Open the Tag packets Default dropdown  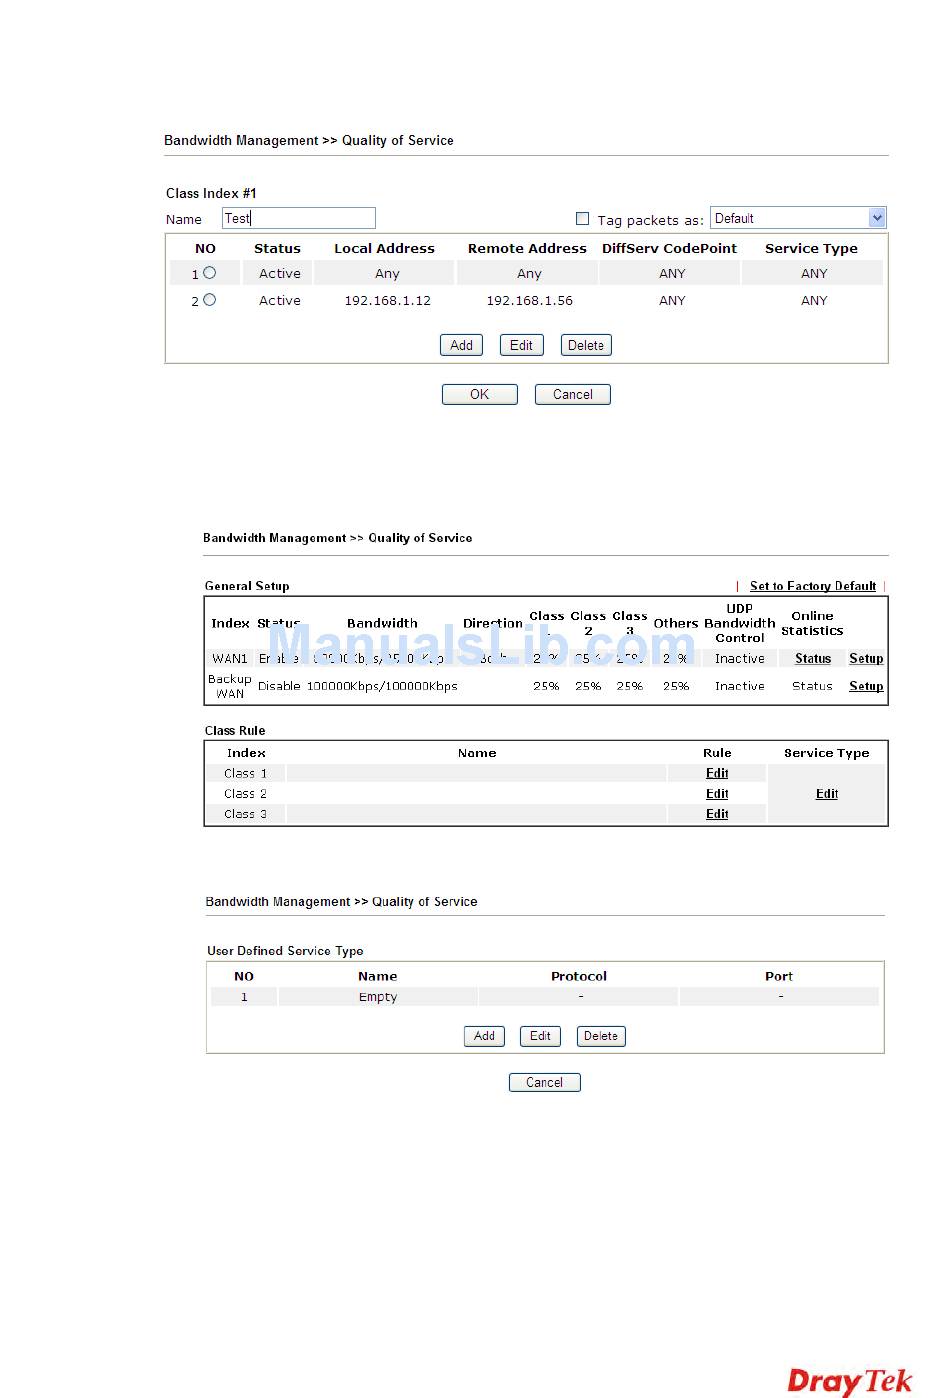coord(798,218)
